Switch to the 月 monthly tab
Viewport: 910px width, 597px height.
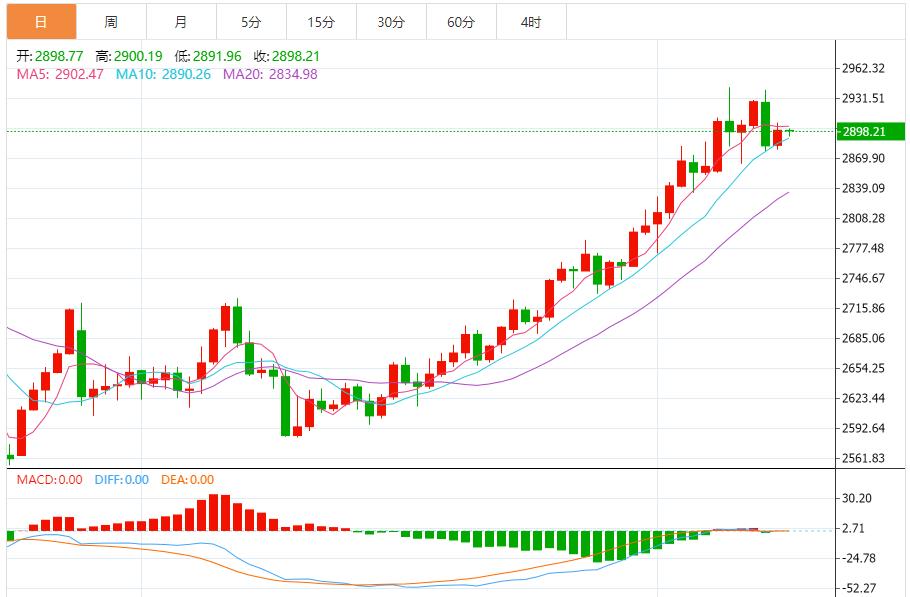point(181,22)
